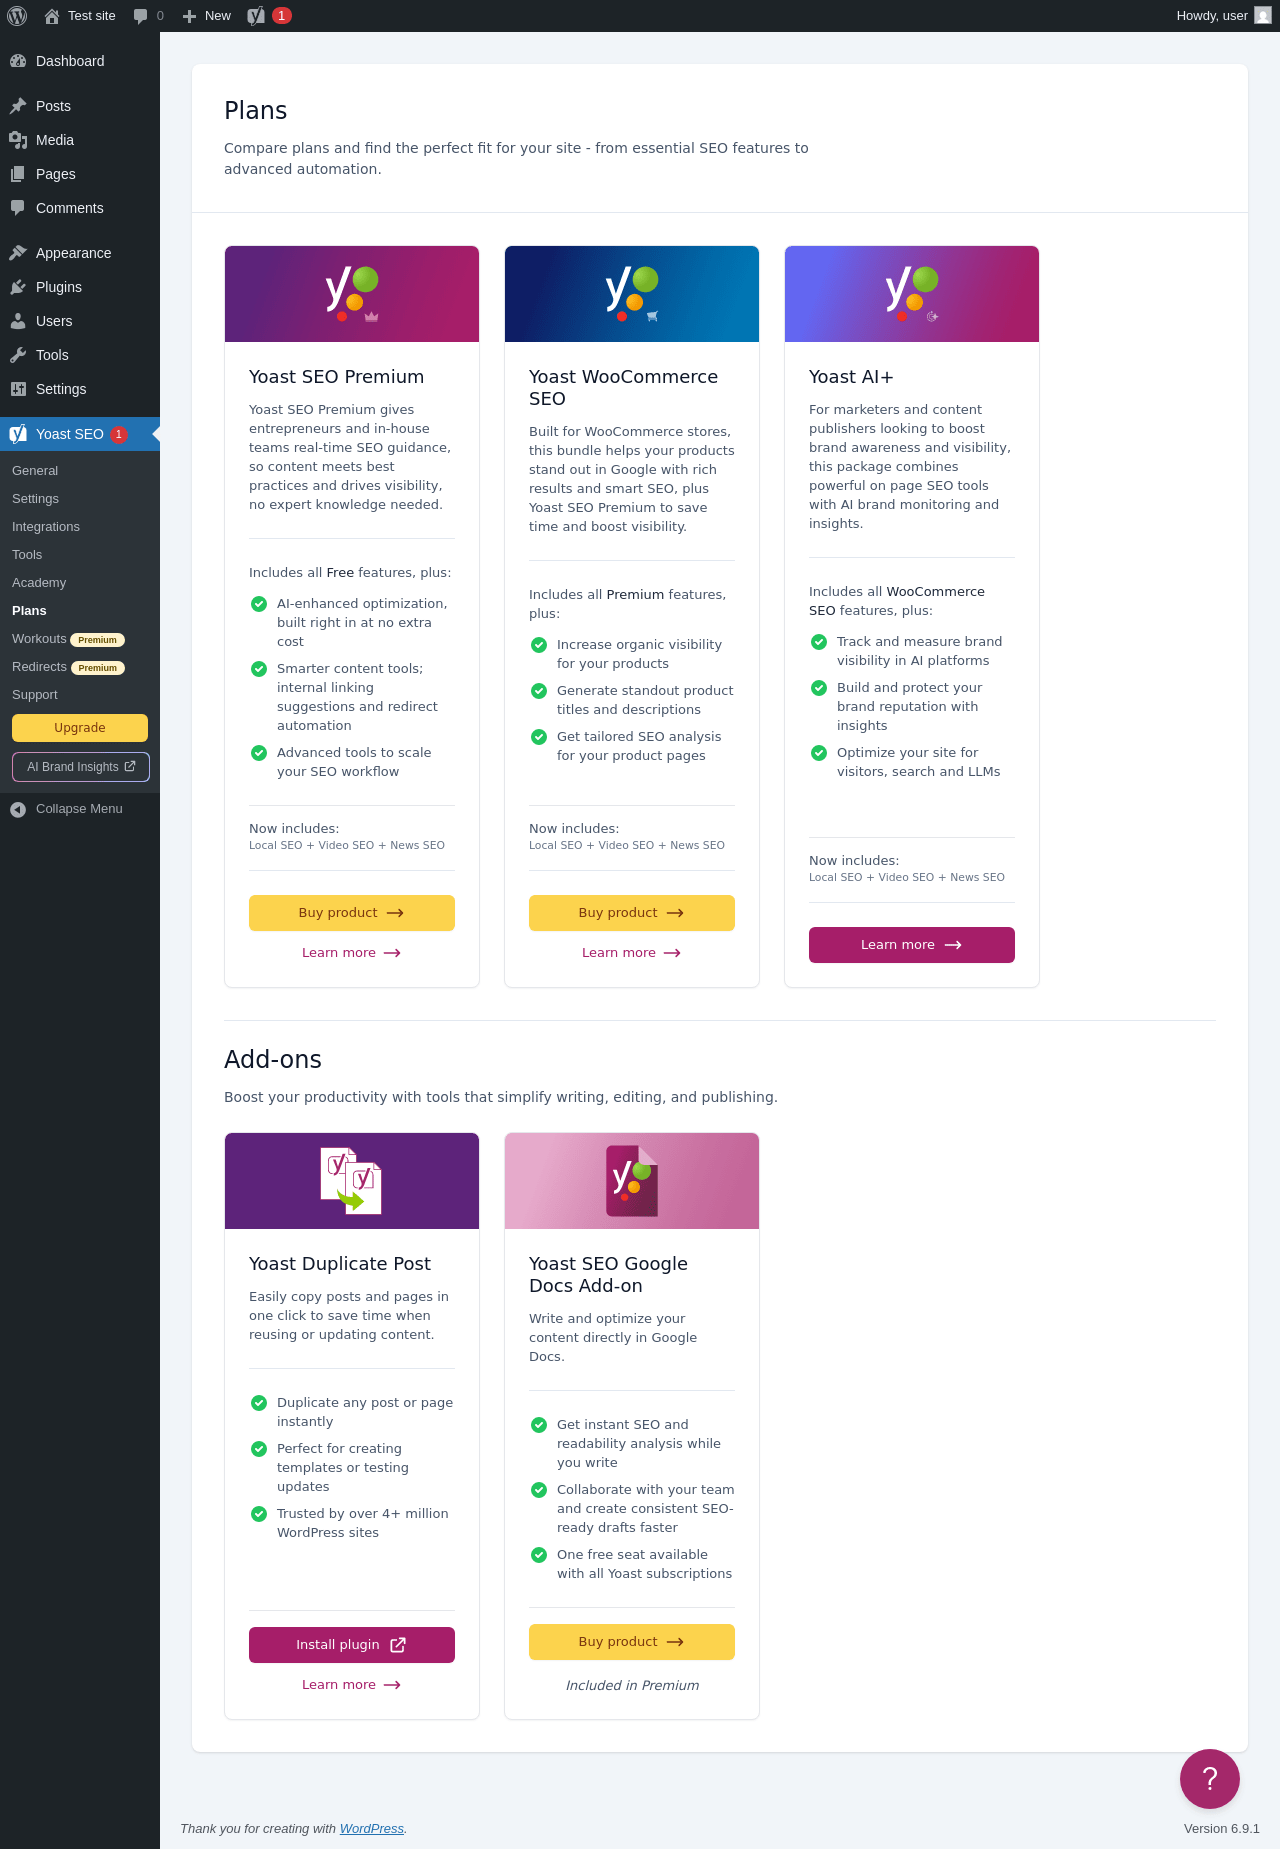Viewport: 1280px width, 1849px height.
Task: Click checkmark beside Track and measure brand
Action: coord(819,642)
